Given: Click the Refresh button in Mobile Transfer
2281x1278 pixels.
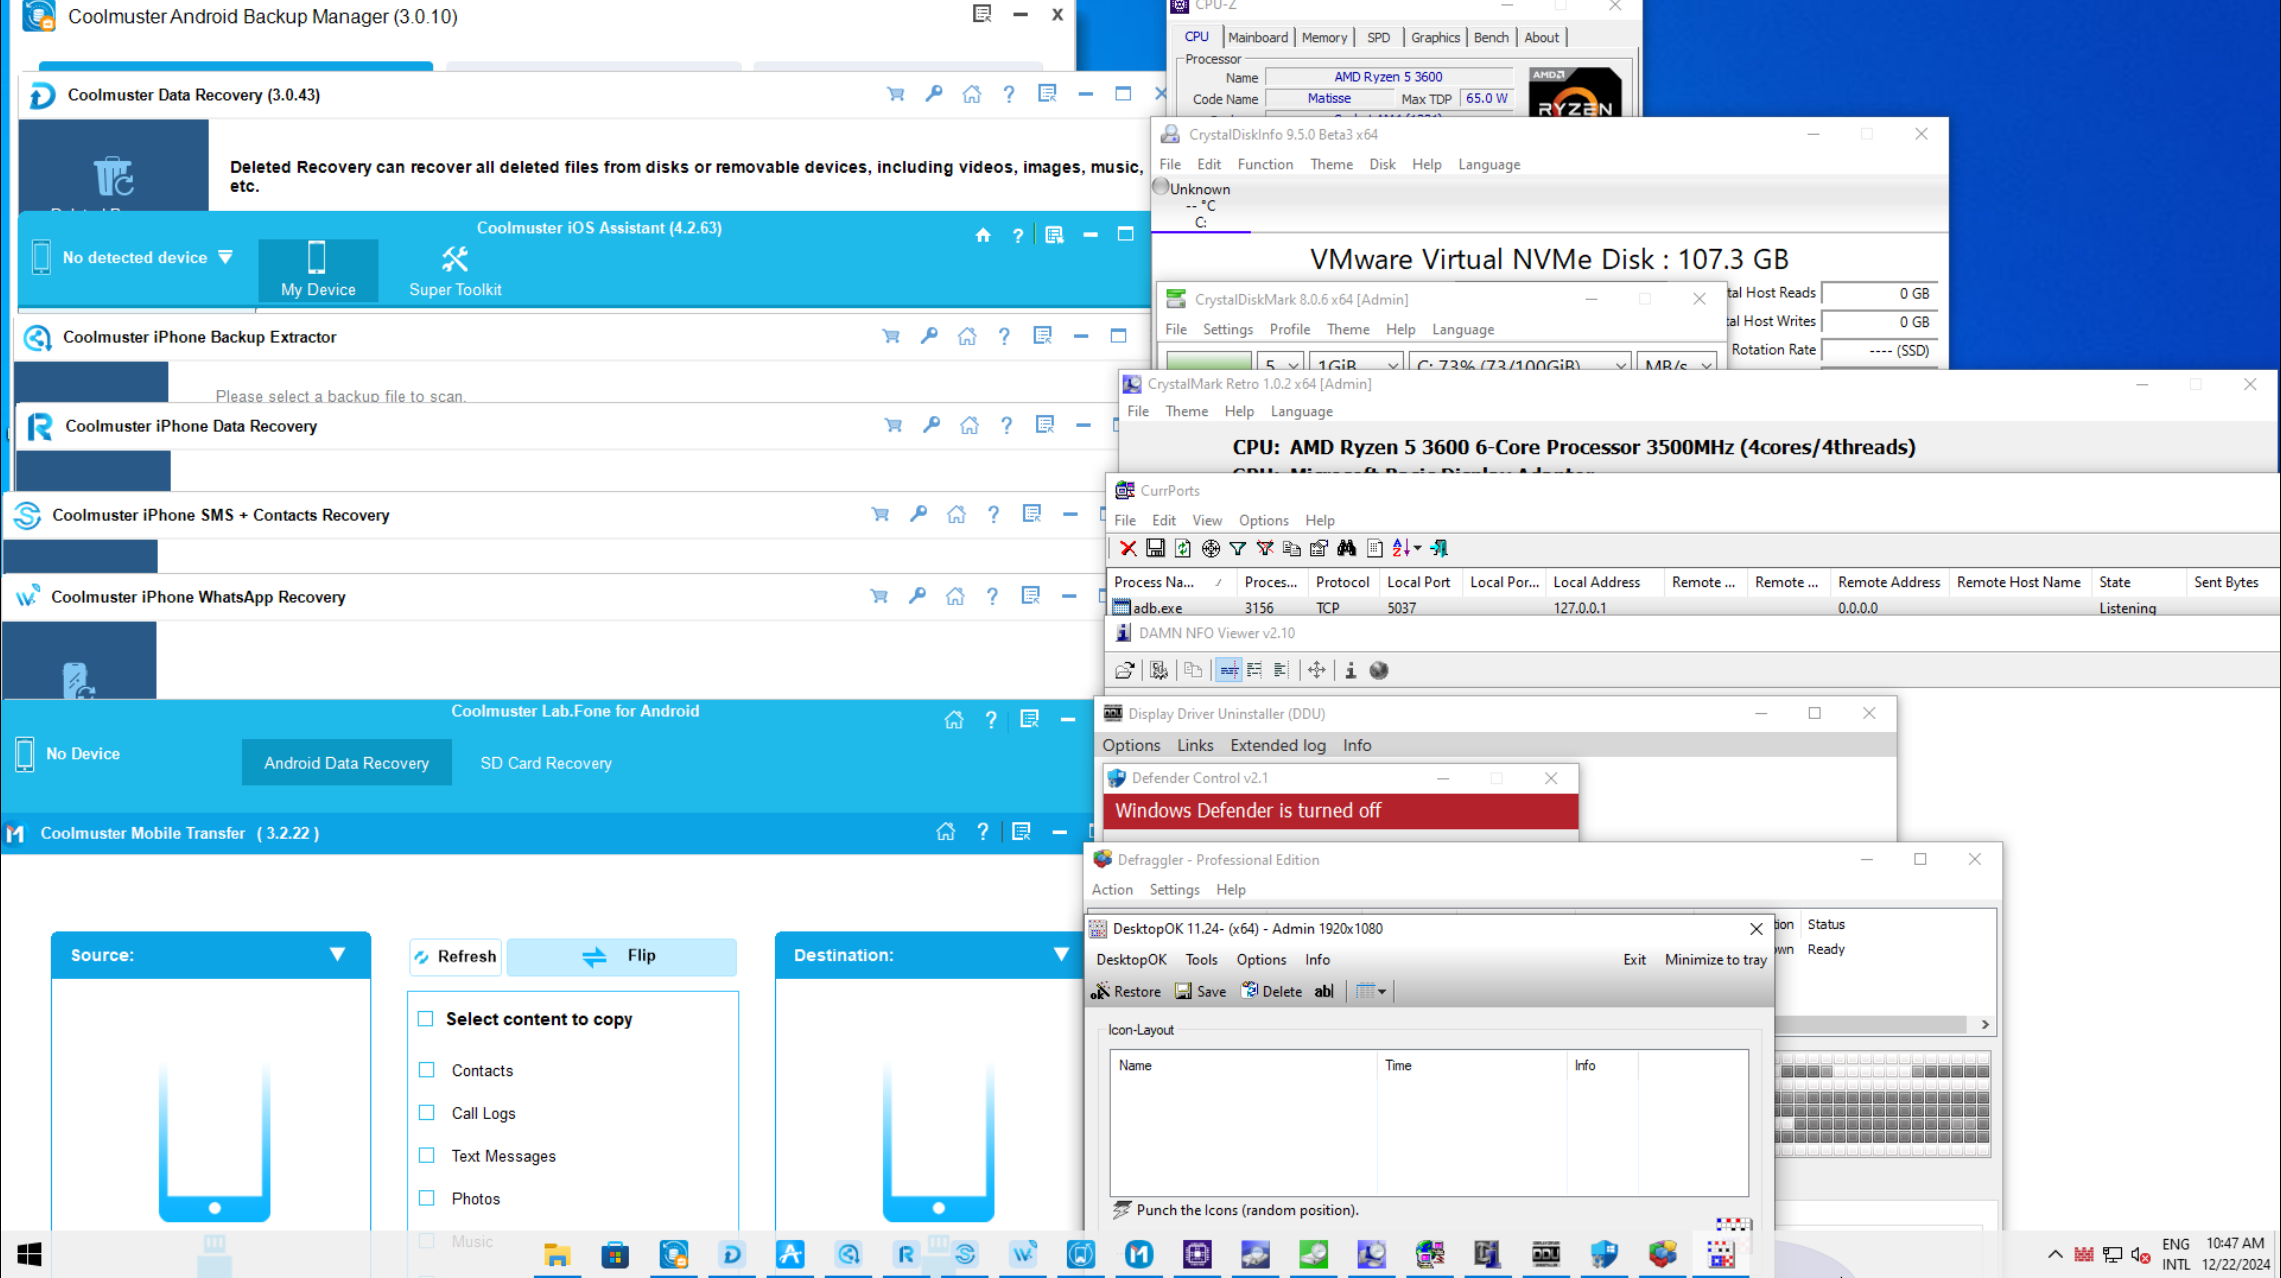Looking at the screenshot, I should point(456,956).
